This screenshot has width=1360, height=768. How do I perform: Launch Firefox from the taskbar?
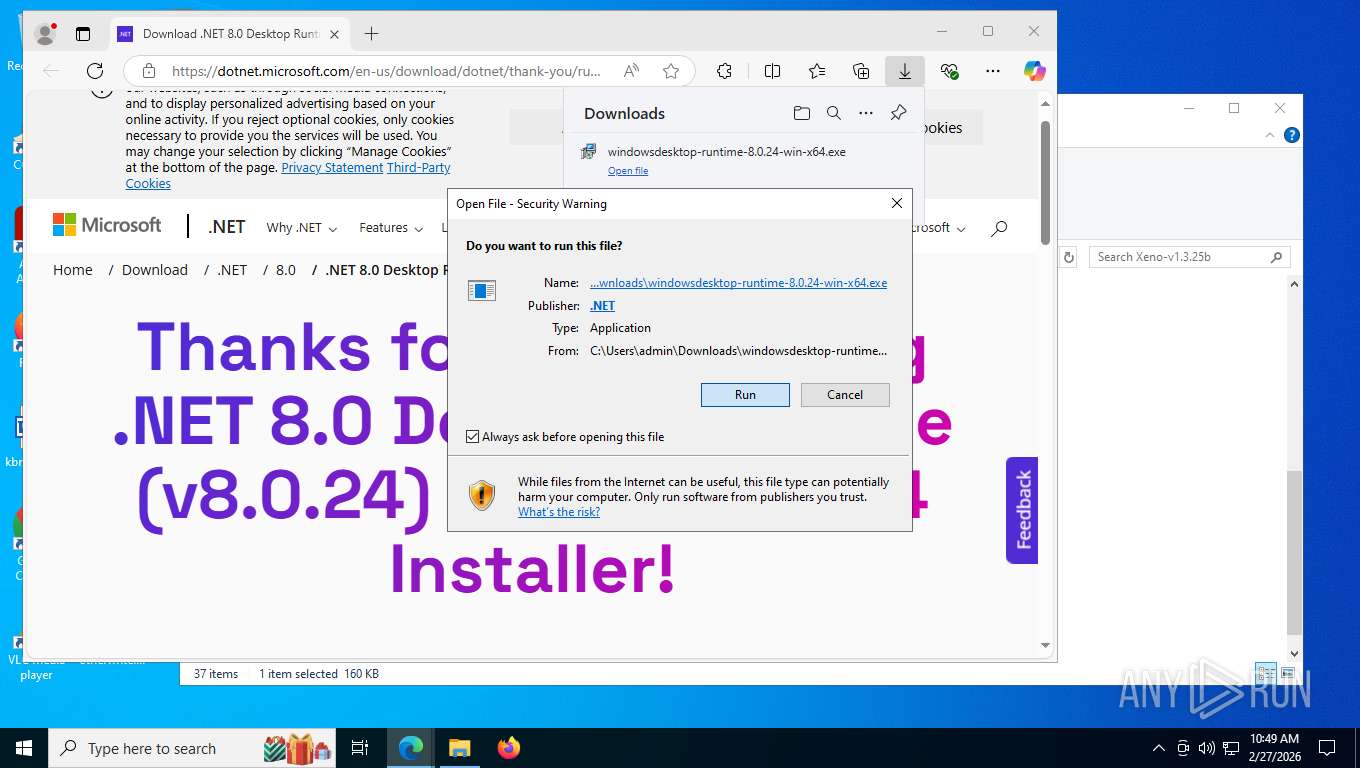[x=509, y=748]
